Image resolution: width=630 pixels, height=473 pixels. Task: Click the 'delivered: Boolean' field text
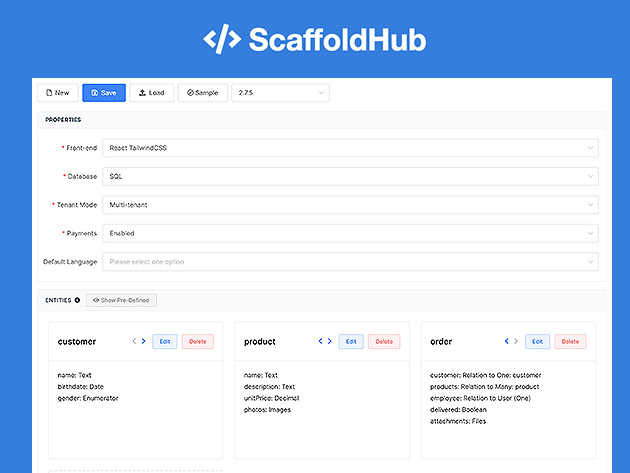pos(458,410)
